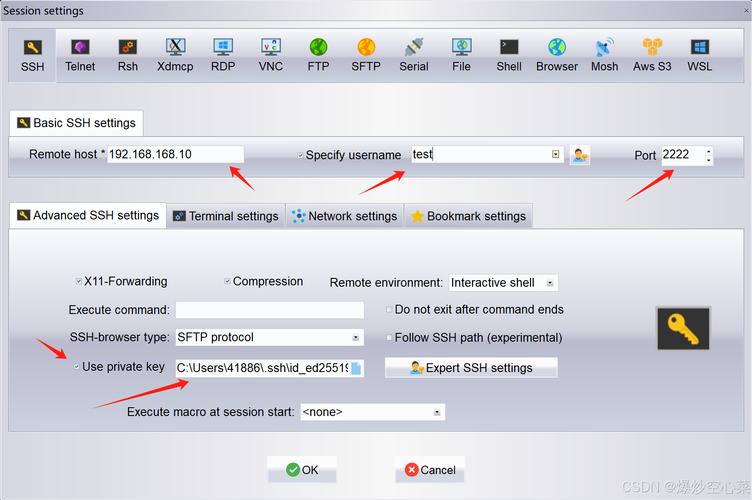Select the VNC session type
Image resolution: width=752 pixels, height=500 pixels.
coord(270,54)
